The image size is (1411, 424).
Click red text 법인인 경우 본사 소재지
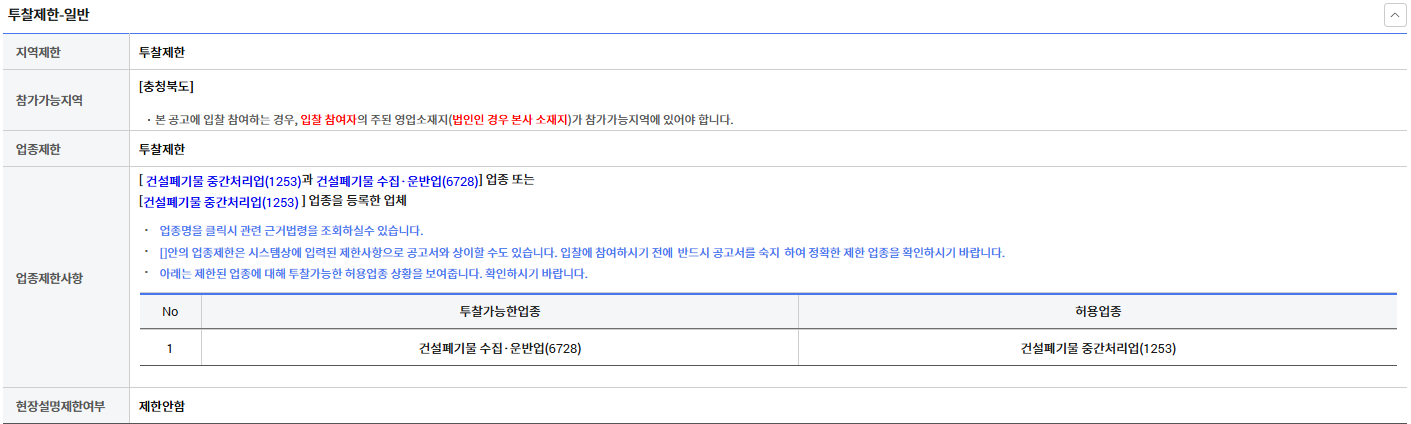509,120
